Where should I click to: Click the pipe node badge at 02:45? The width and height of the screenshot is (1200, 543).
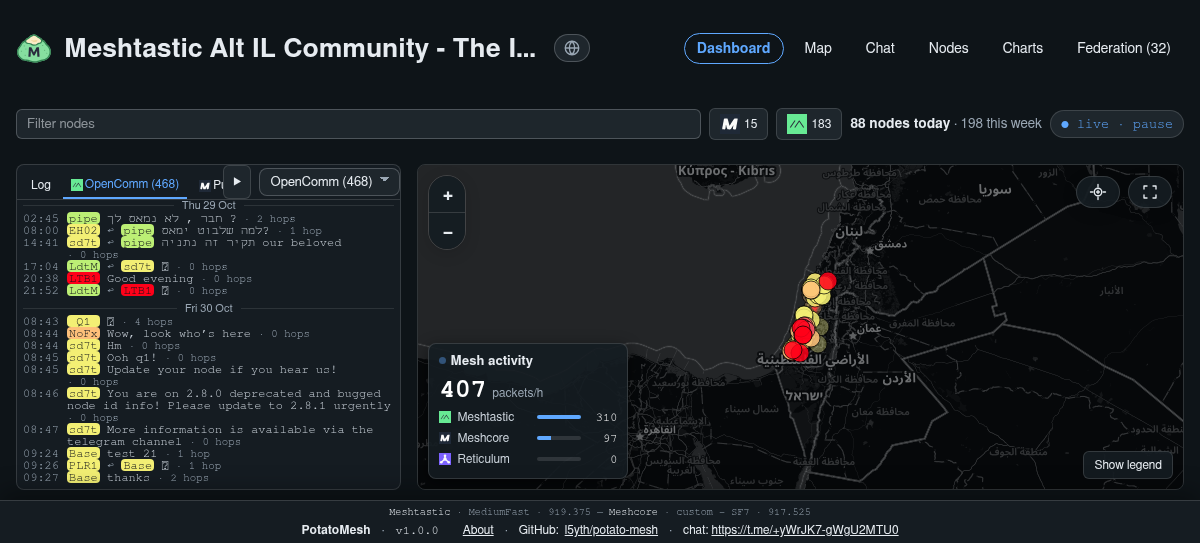click(83, 218)
